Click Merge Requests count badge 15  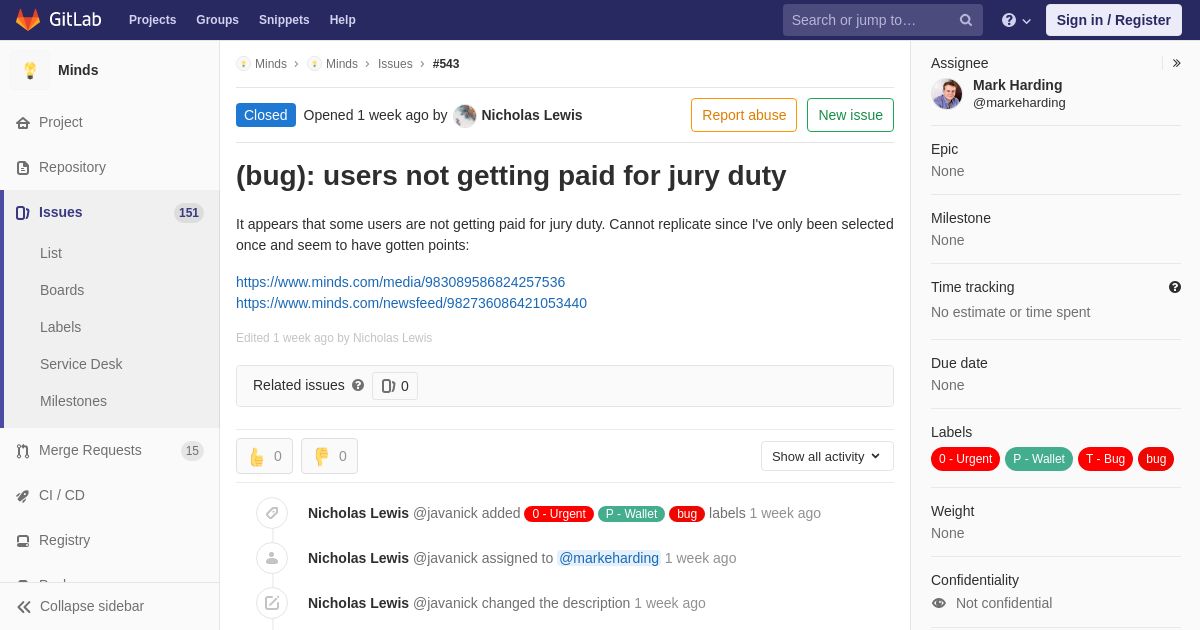(x=192, y=450)
